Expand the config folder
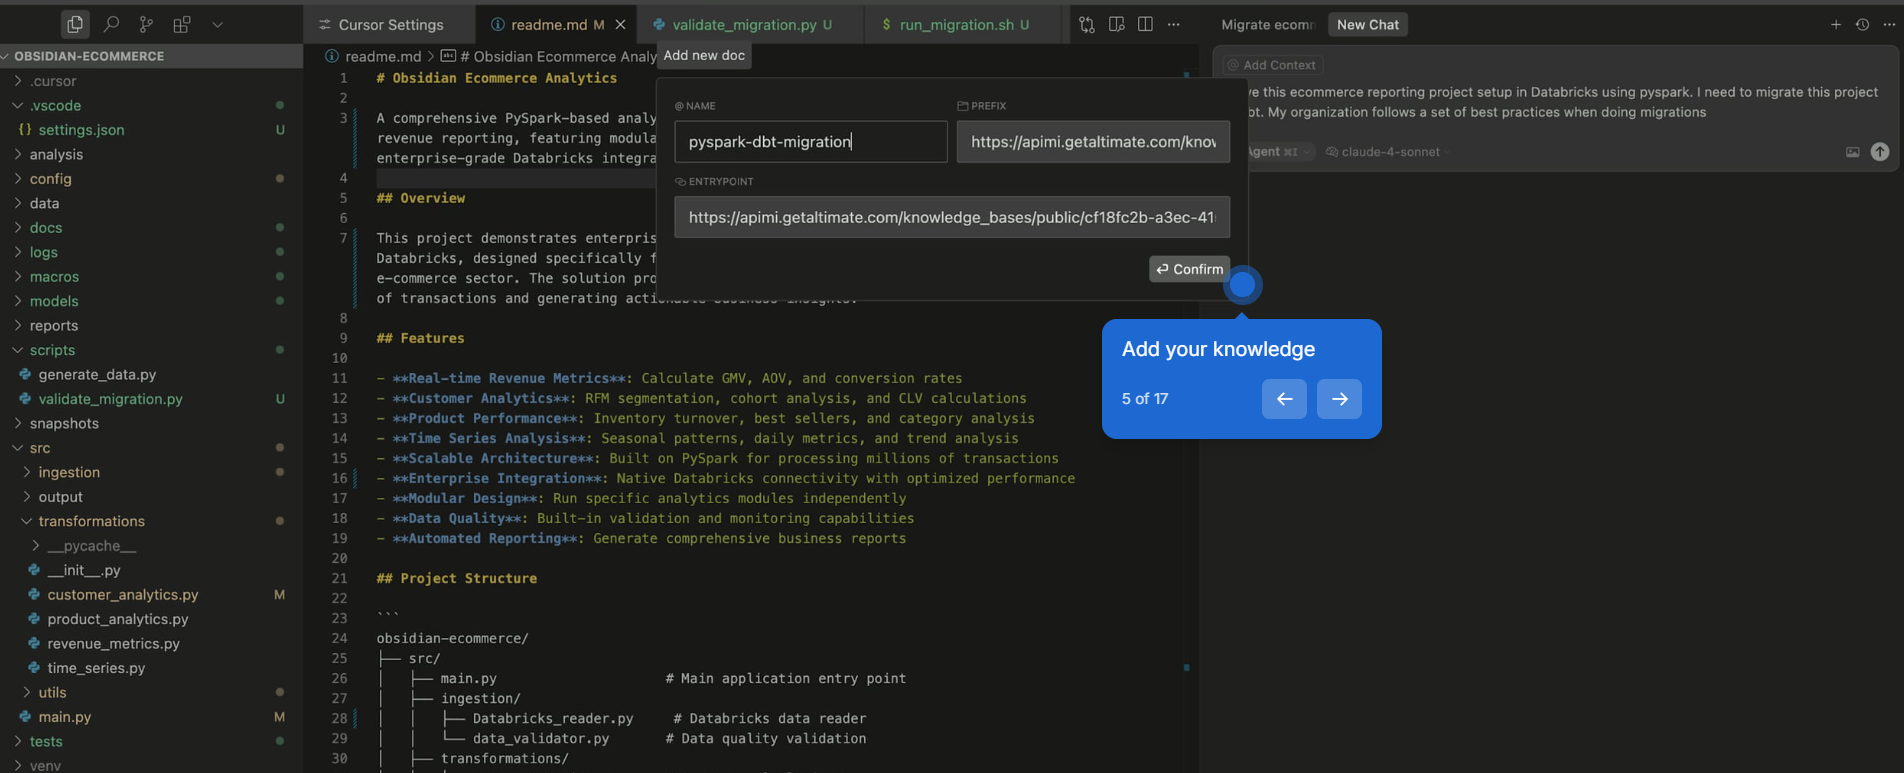Screen dimensions: 1904x773 click(150, 179)
